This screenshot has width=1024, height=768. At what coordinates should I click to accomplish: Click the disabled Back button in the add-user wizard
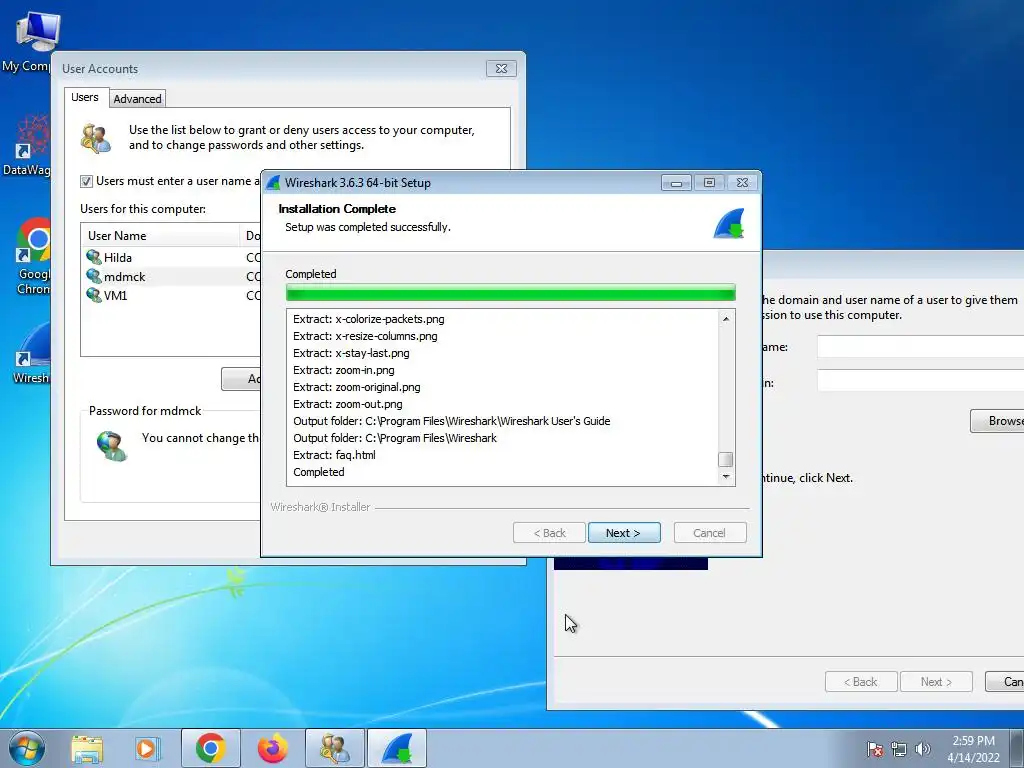pos(861,682)
